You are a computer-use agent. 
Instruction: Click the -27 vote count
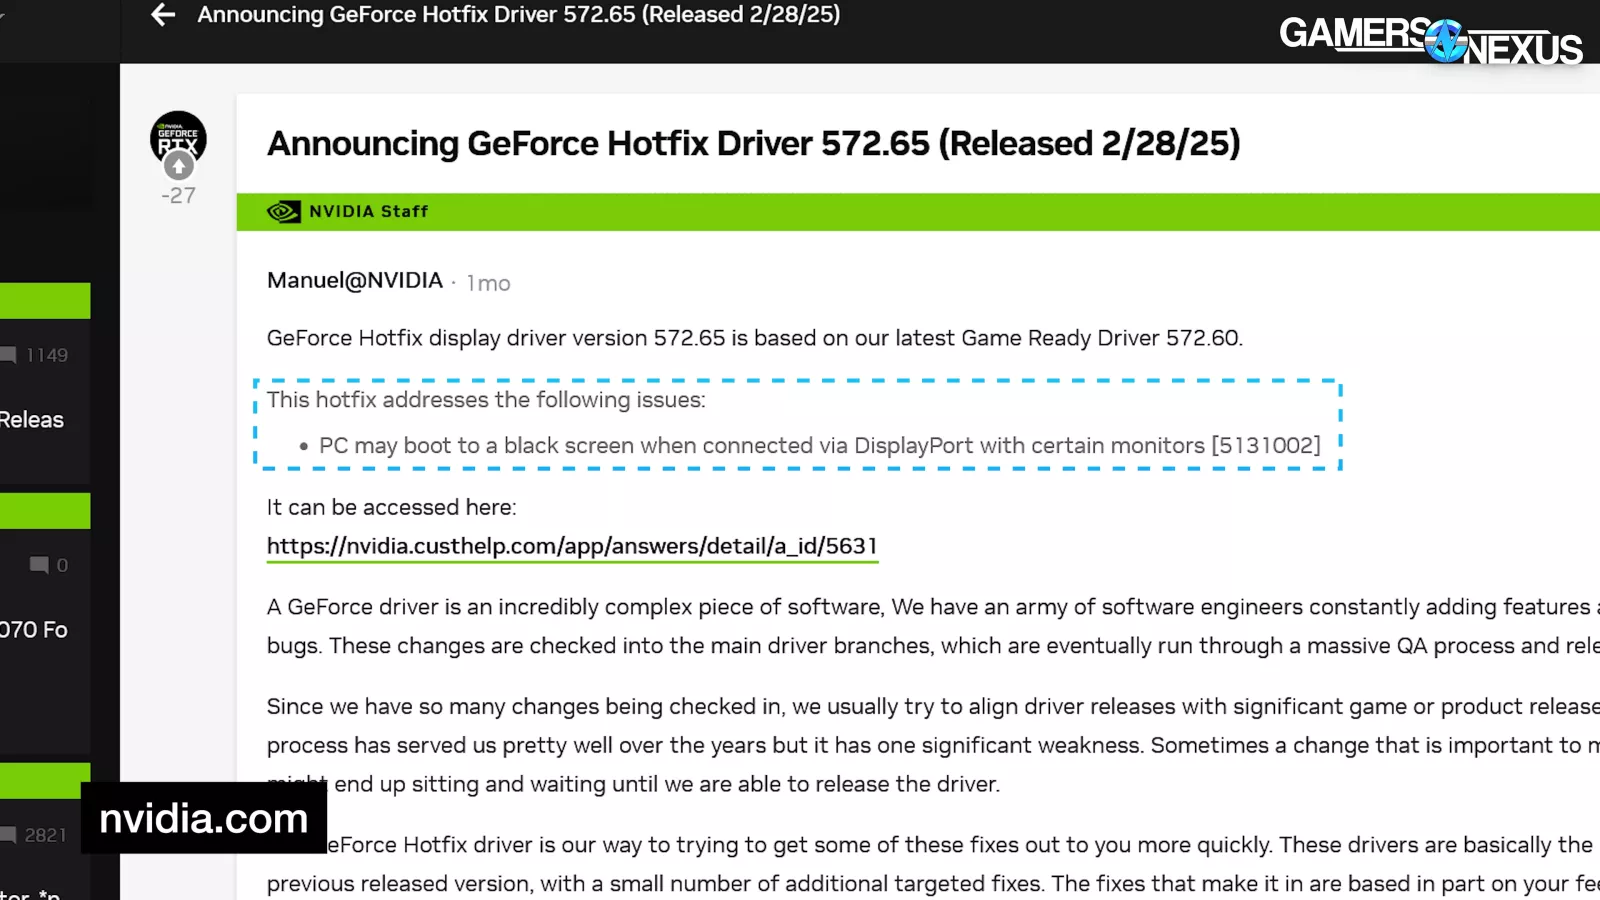pyautogui.click(x=179, y=196)
